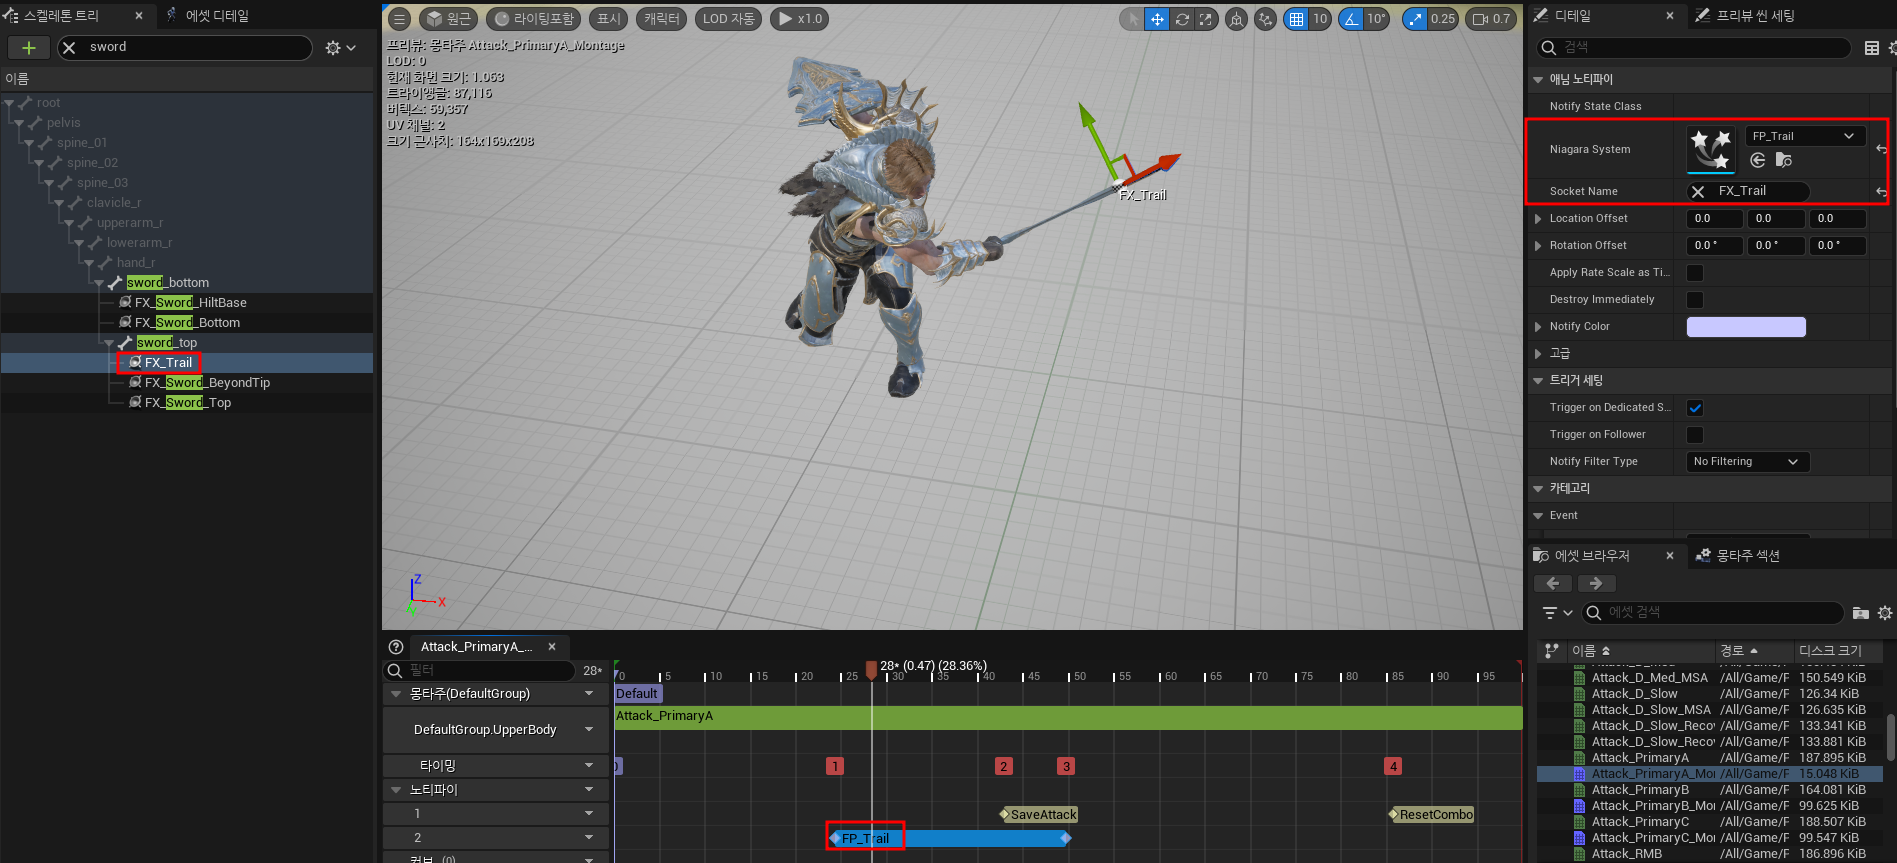This screenshot has width=1897, height=863.
Task: Toggle scale snap icon
Action: click(1415, 19)
